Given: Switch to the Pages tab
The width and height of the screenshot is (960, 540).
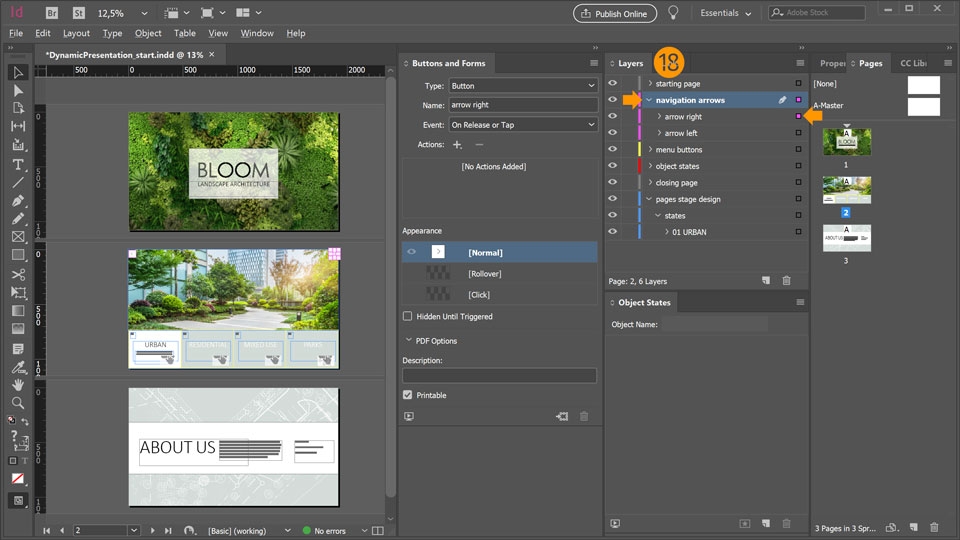Looking at the screenshot, I should point(870,63).
